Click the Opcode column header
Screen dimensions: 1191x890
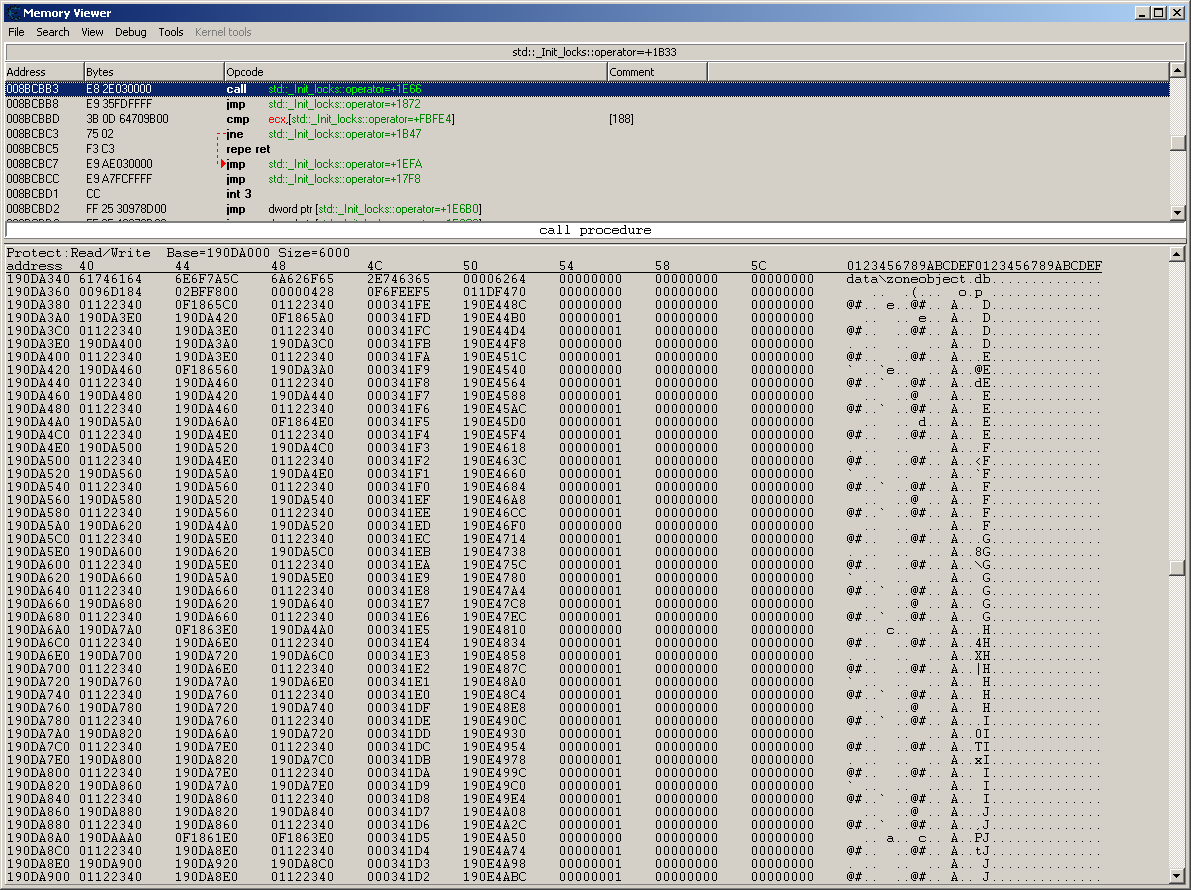point(415,71)
